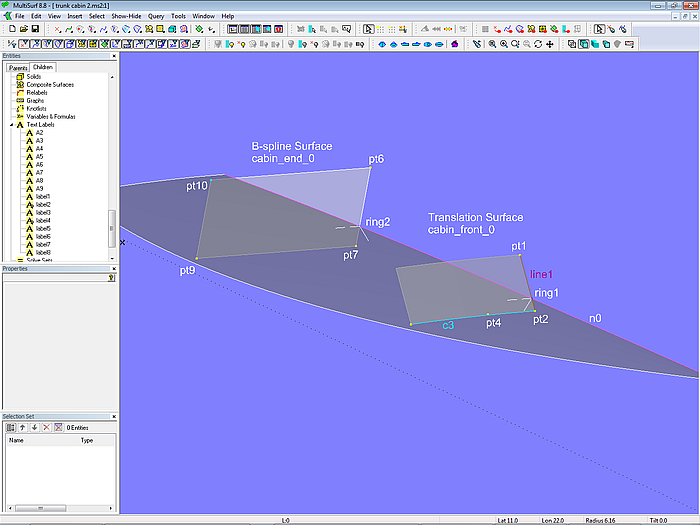Click the Name column header
The height and width of the screenshot is (525, 700).
coord(17,440)
